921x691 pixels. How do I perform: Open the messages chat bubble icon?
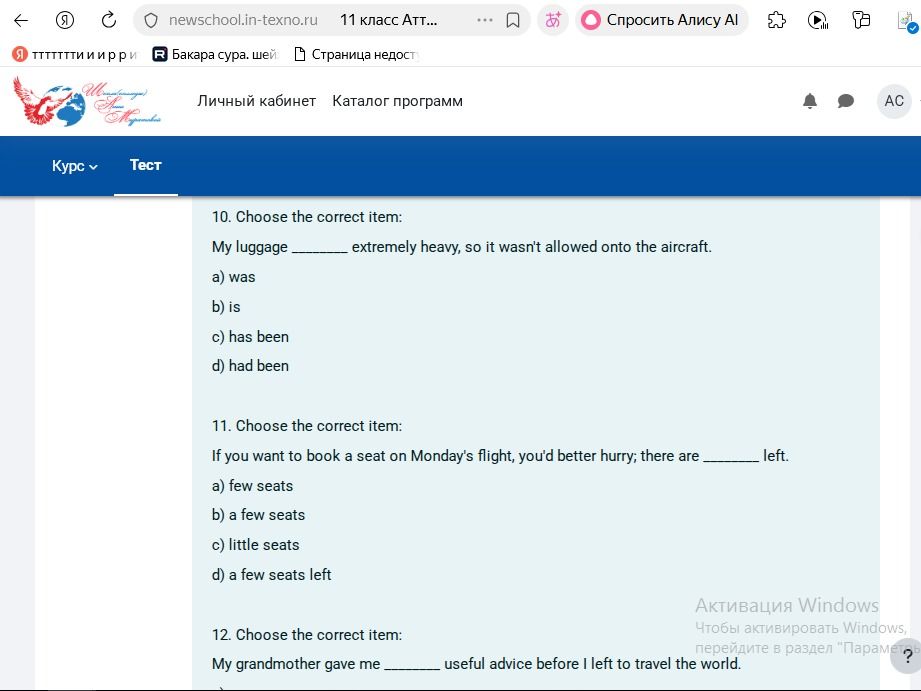[x=845, y=101]
